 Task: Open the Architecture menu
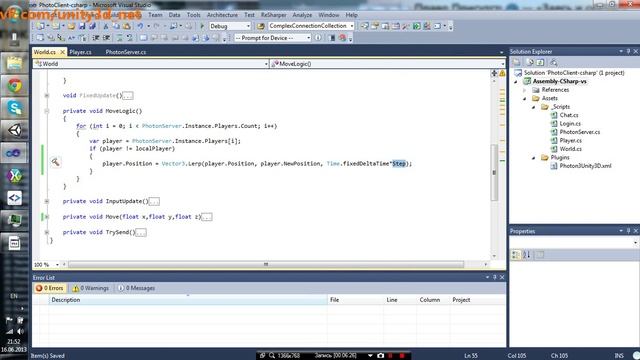click(222, 15)
